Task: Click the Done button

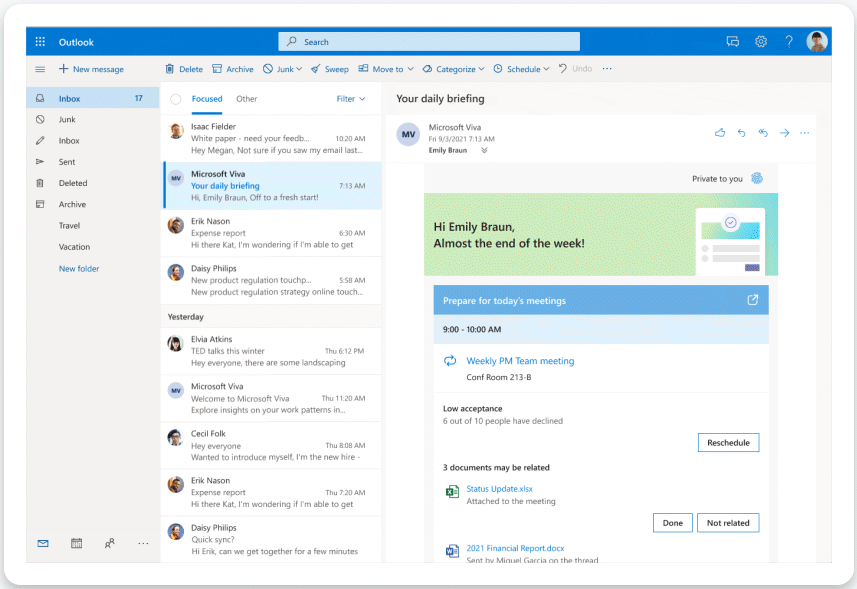Action: tap(672, 523)
